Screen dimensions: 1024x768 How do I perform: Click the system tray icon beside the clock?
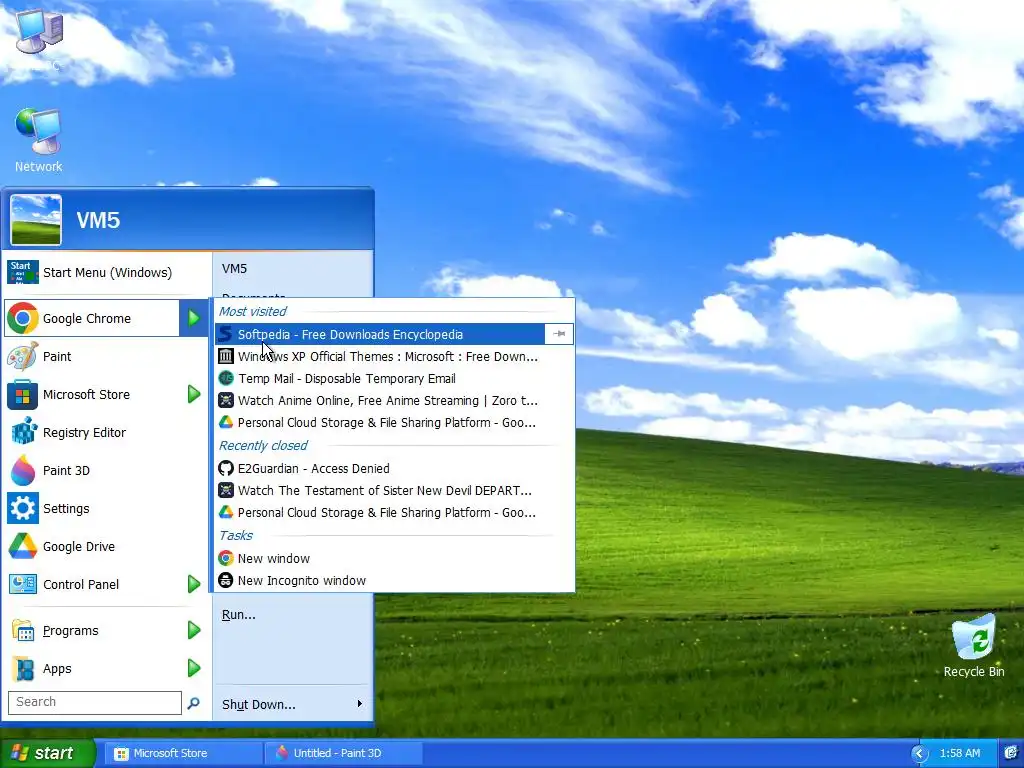1010,753
